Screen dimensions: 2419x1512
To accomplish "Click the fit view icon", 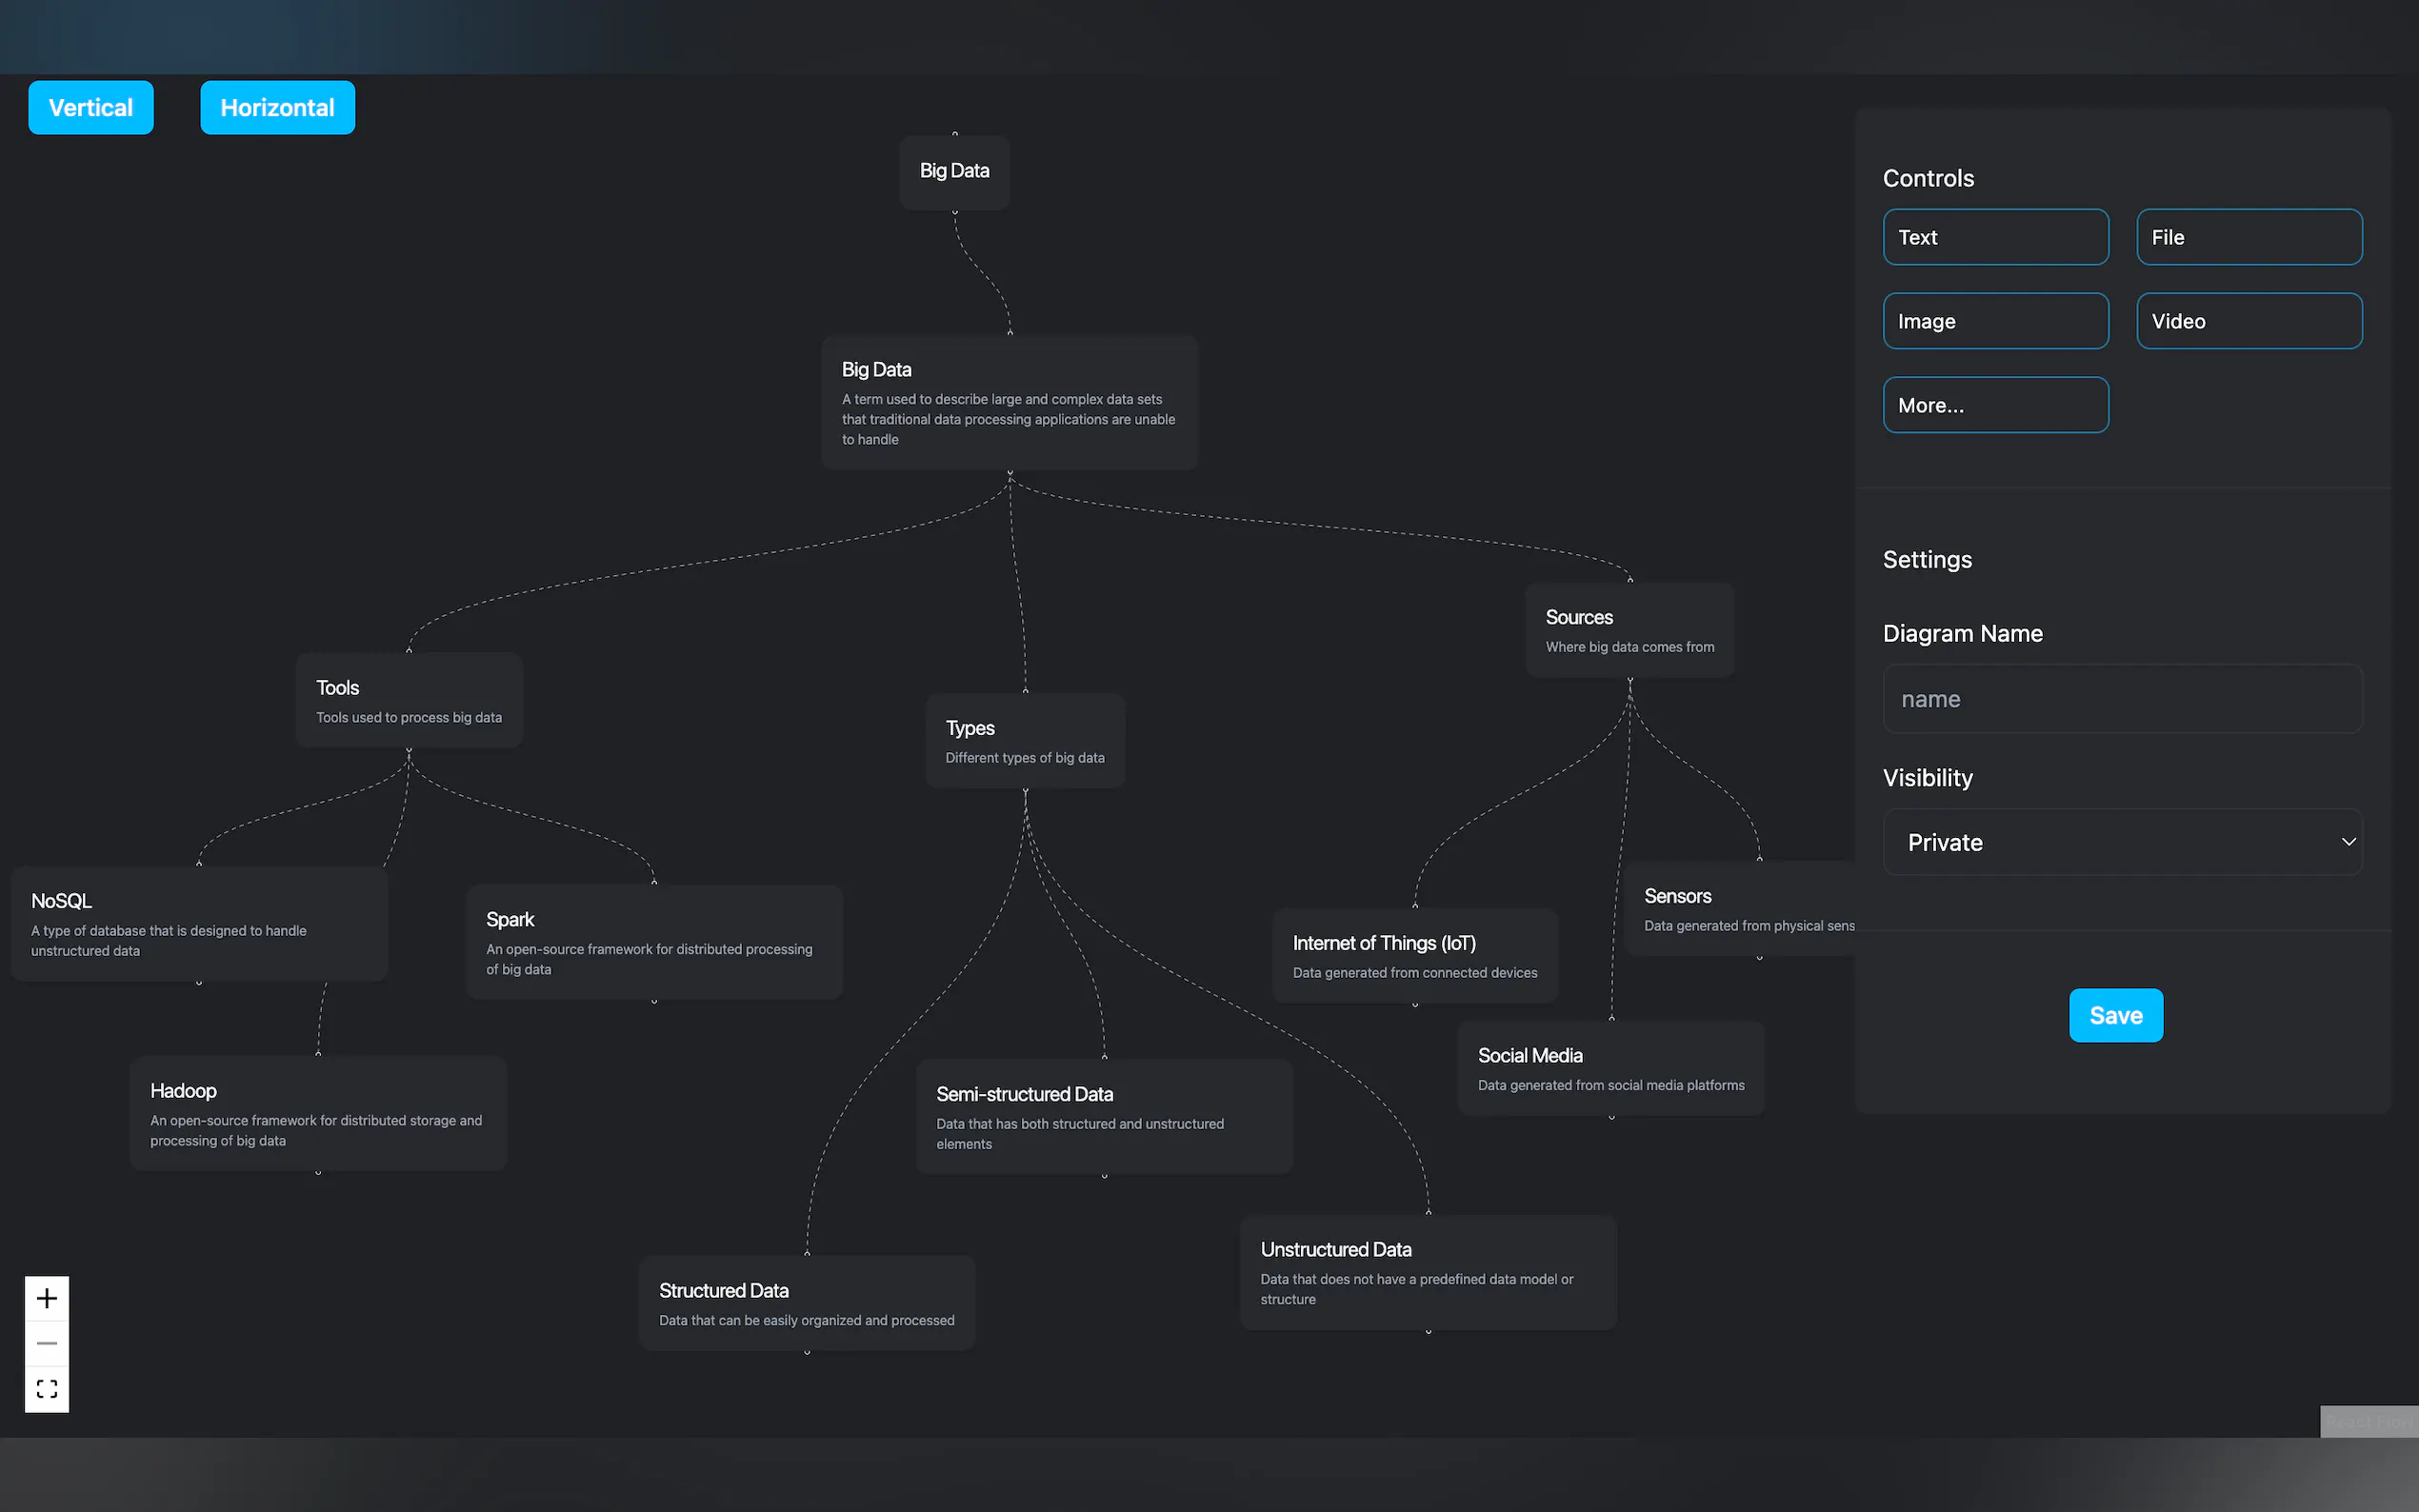I will (46, 1388).
